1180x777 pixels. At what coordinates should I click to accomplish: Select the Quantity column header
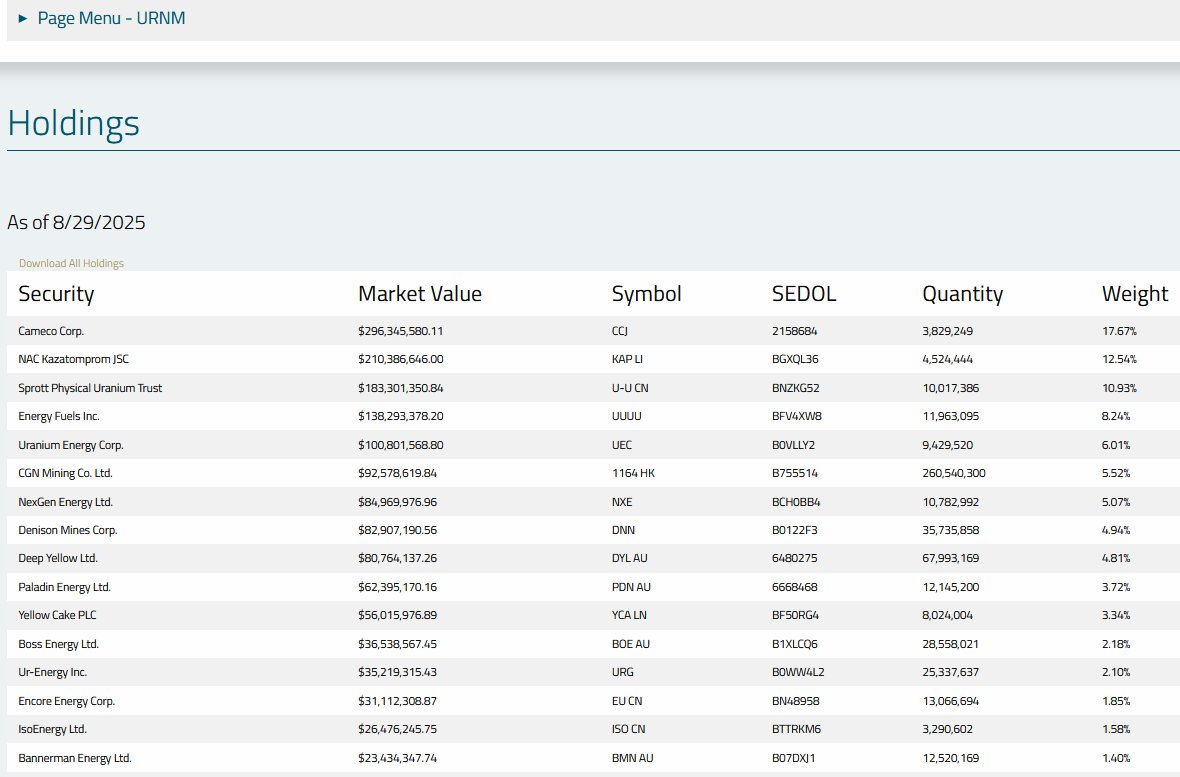[963, 294]
